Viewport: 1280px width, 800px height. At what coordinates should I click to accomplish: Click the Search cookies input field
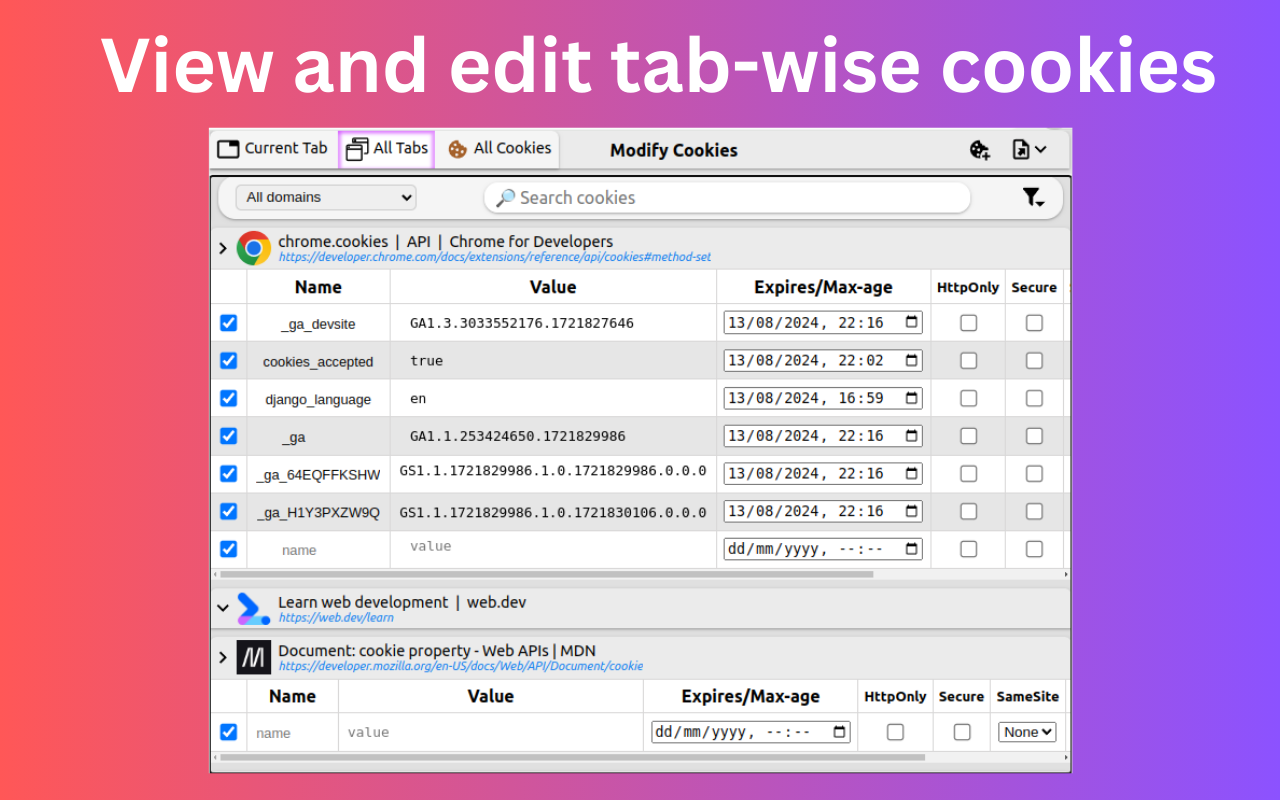pos(727,198)
